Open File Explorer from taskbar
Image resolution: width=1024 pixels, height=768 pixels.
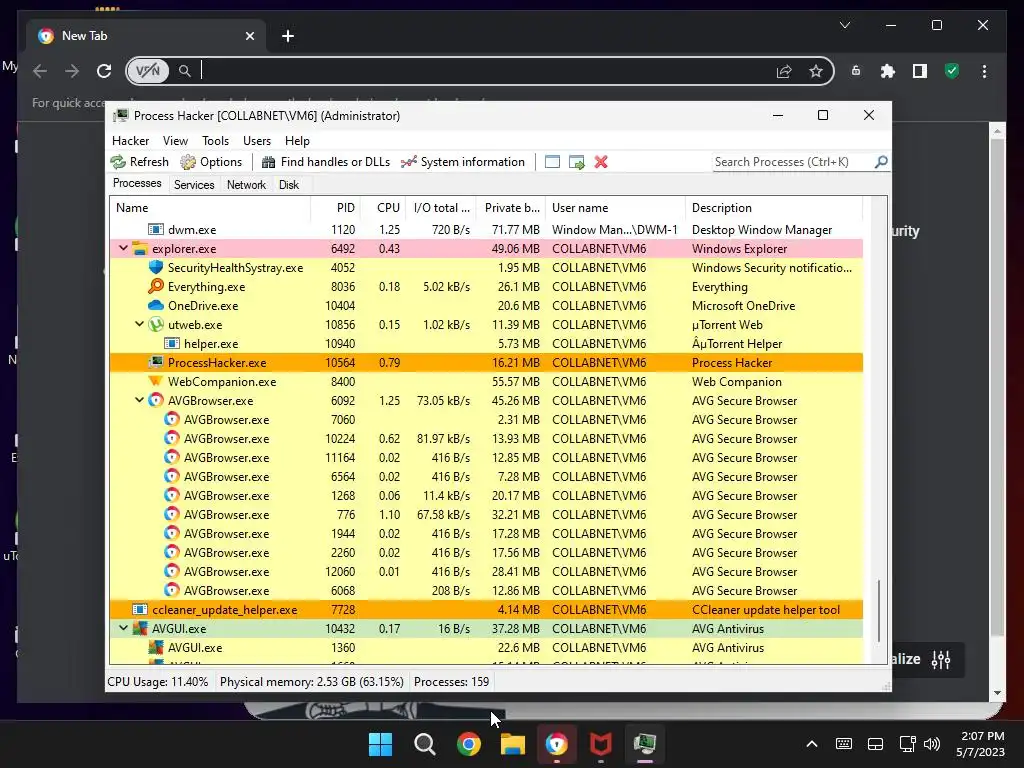pos(513,744)
